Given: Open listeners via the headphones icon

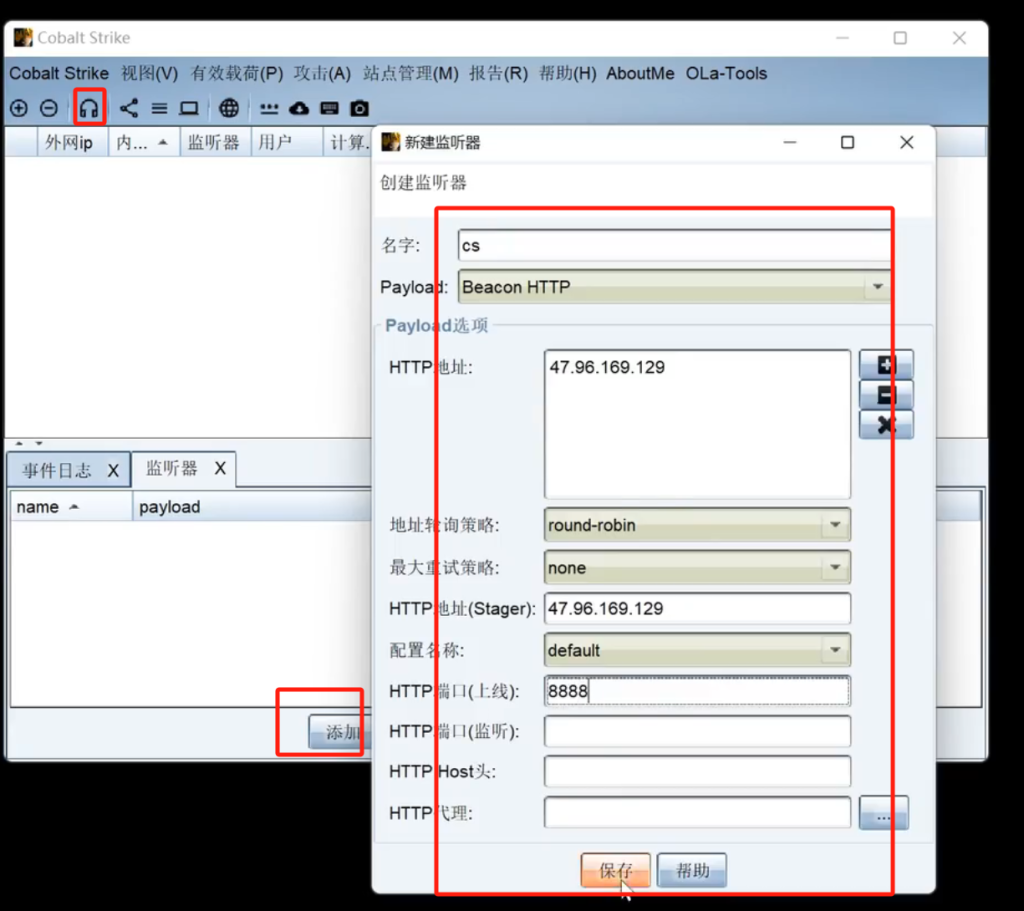Looking at the screenshot, I should click(89, 108).
